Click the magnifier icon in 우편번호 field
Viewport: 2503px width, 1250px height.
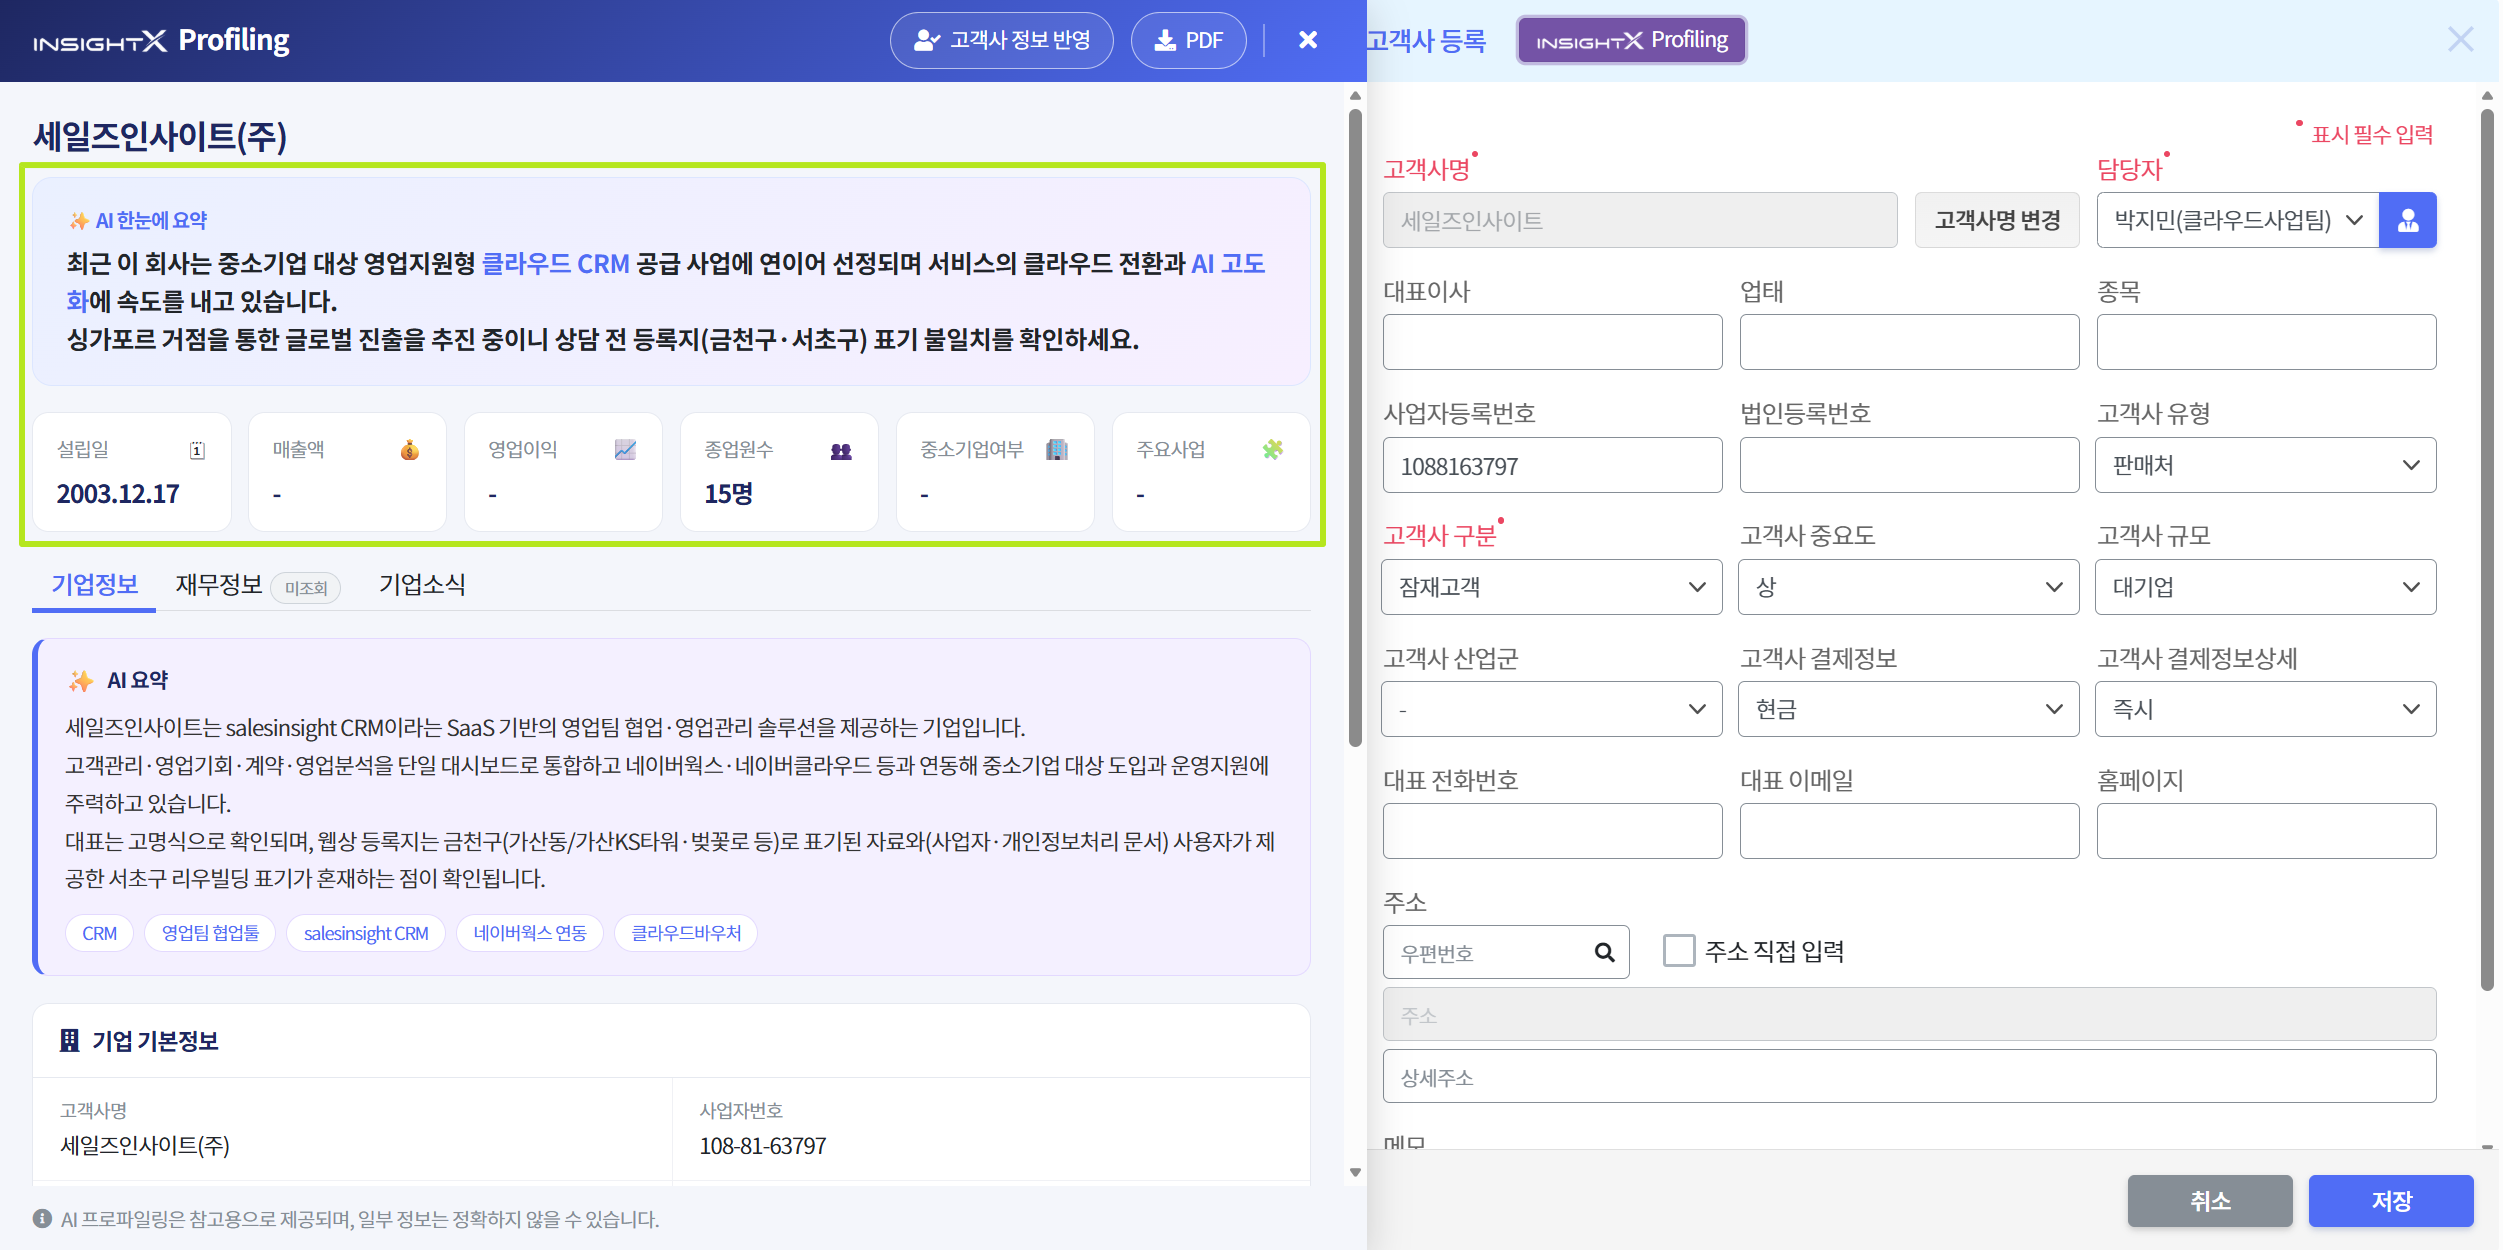1604,952
